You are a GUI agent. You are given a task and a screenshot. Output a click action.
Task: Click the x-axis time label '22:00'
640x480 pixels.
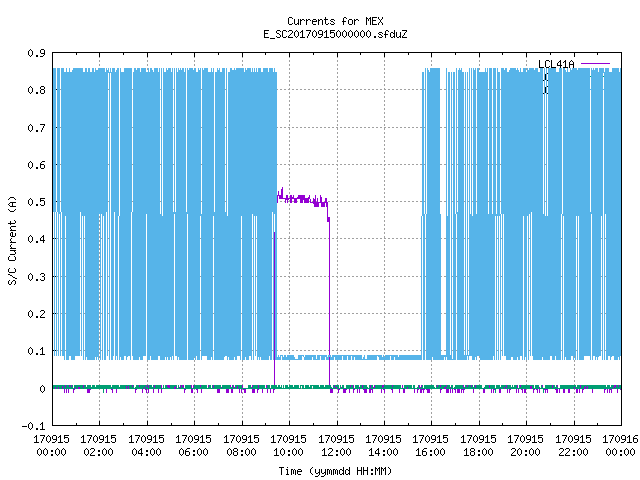pyautogui.click(x=573, y=452)
